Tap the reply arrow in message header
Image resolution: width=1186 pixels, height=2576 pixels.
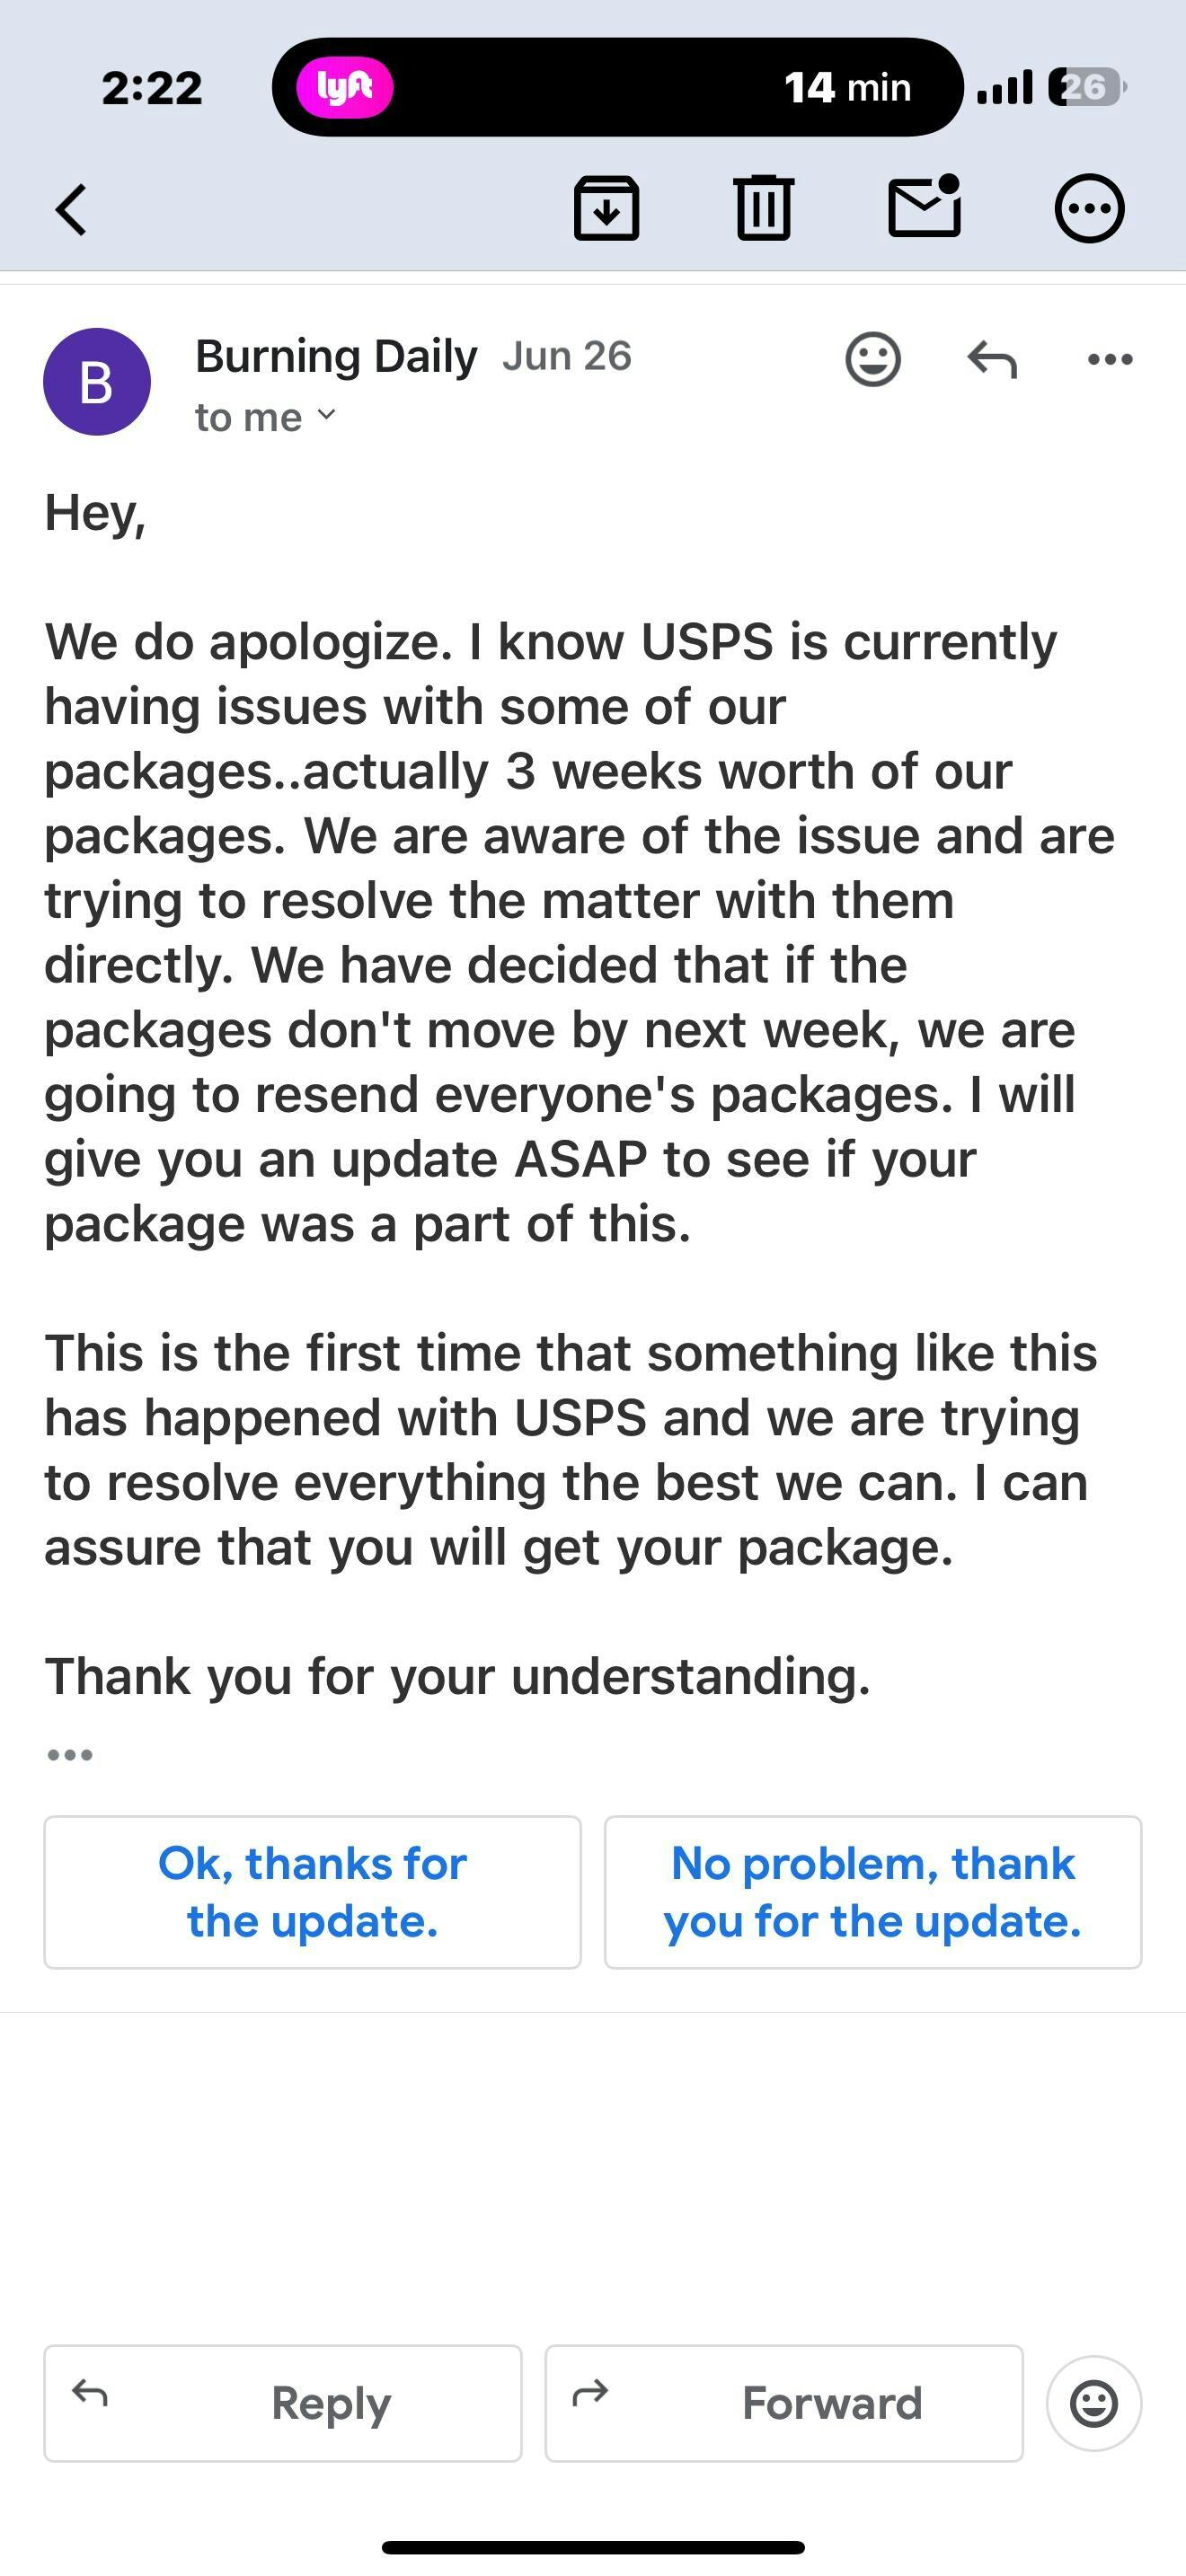[992, 359]
